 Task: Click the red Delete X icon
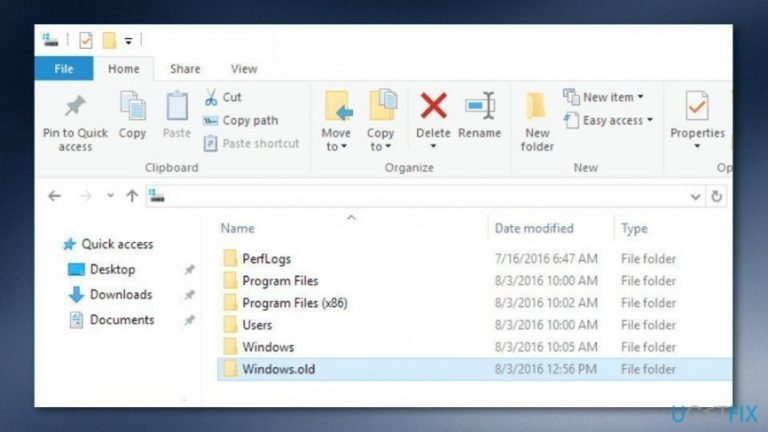click(x=433, y=106)
